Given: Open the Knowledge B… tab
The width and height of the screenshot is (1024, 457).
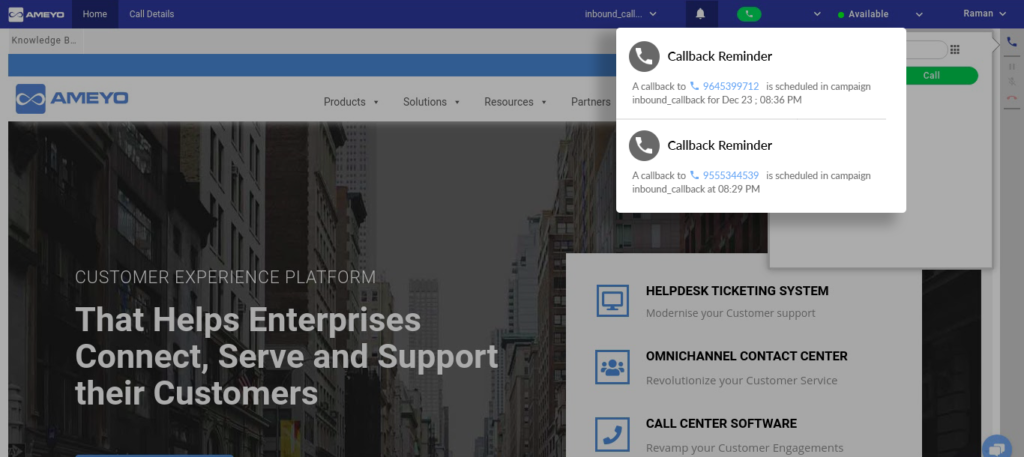Looking at the screenshot, I should click(44, 40).
